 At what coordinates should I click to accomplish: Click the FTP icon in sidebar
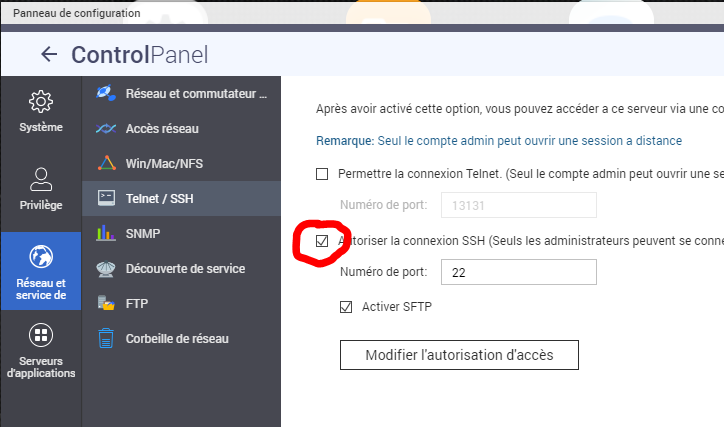(105, 303)
